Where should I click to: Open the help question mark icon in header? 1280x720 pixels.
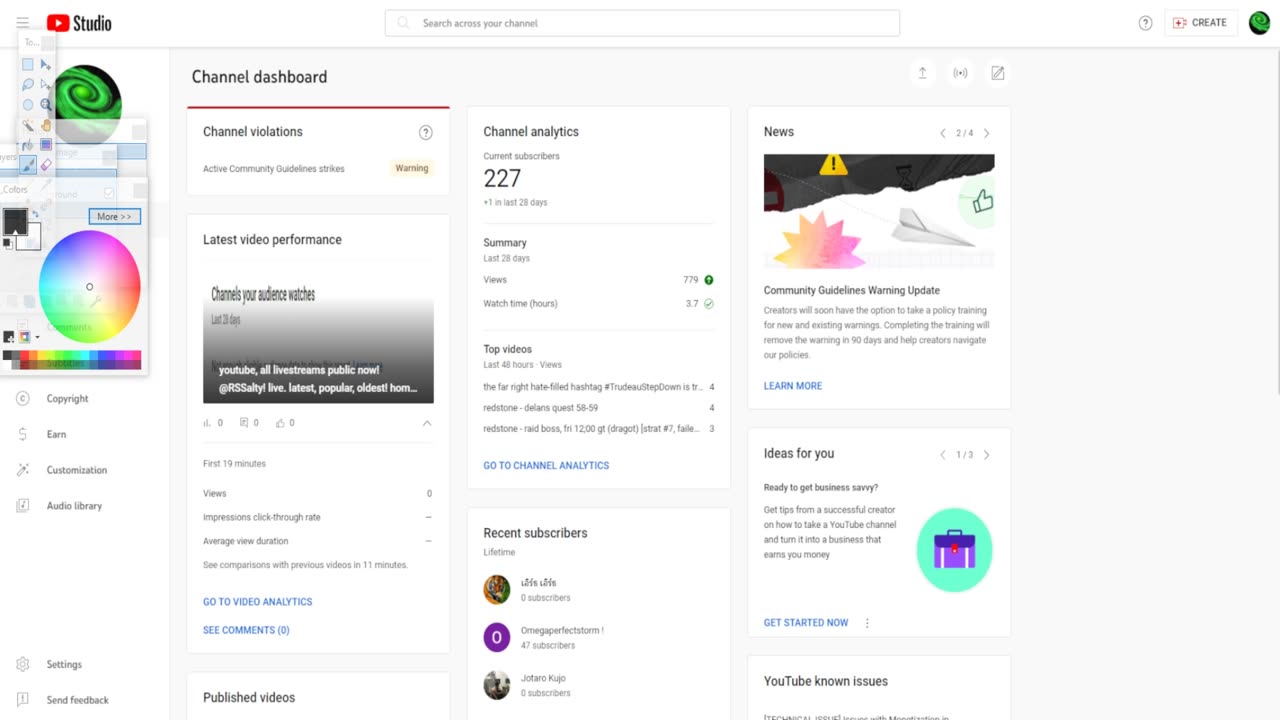pos(1145,23)
